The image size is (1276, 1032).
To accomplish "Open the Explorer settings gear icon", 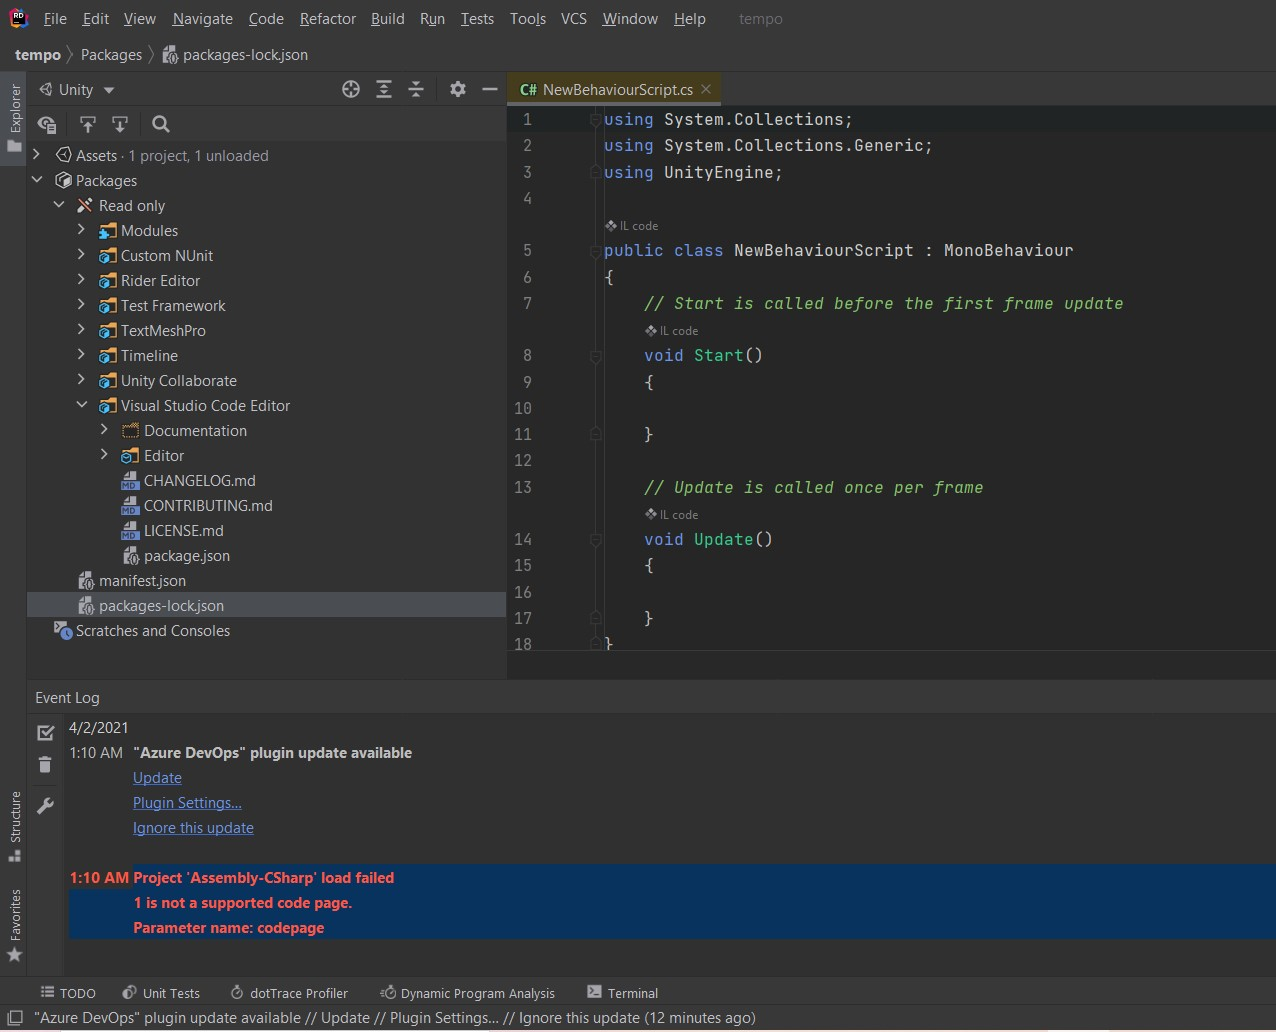I will click(458, 89).
